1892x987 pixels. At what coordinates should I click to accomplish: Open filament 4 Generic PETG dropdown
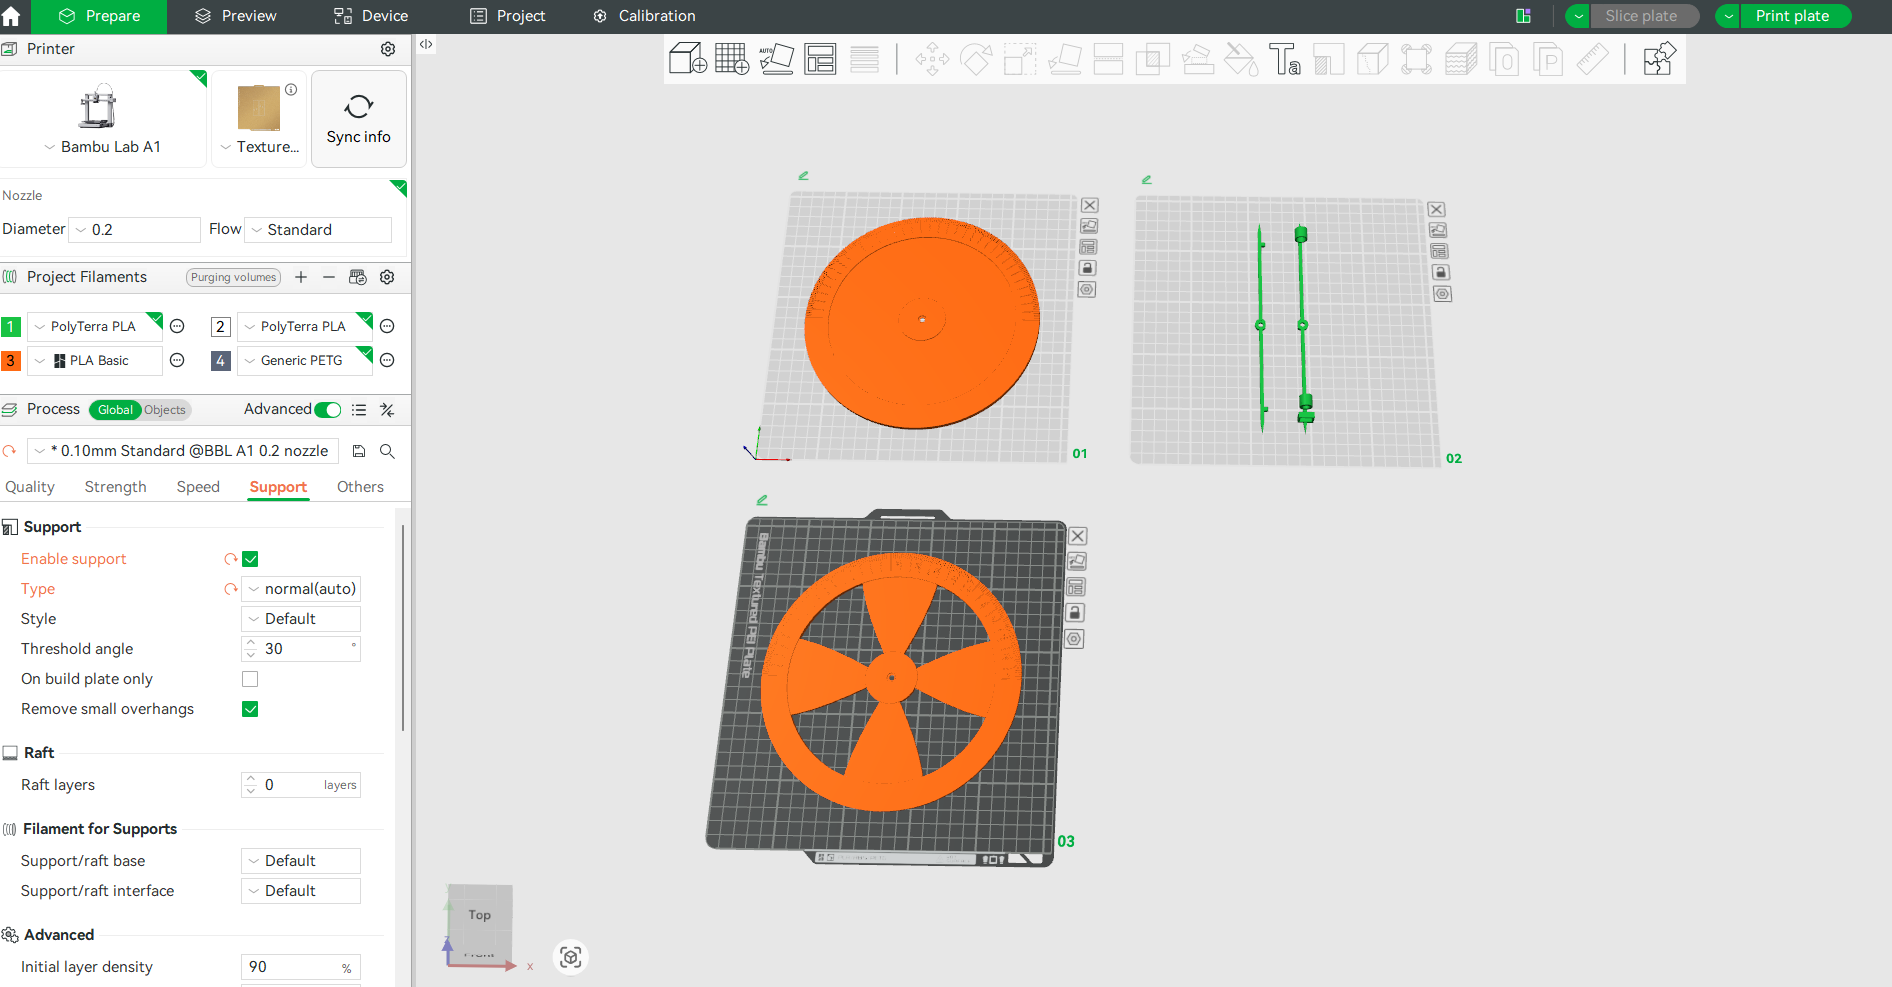(305, 360)
